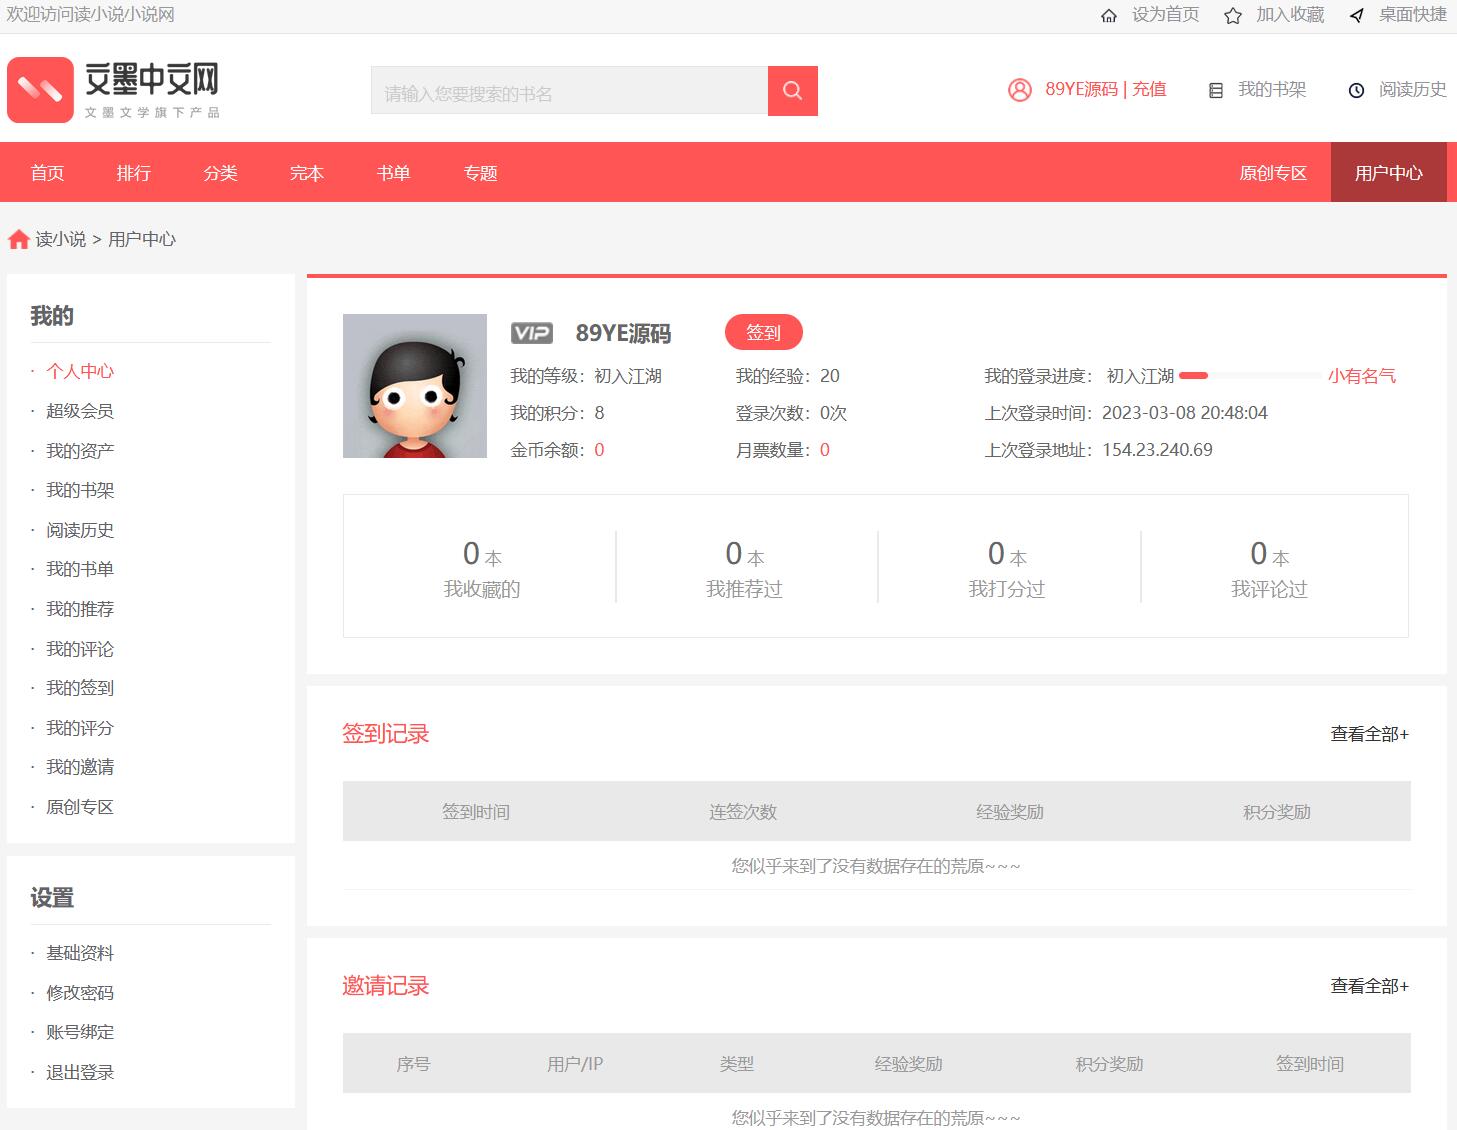Click the house icon beside 设为首页
The height and width of the screenshot is (1130, 1457).
click(x=1108, y=15)
